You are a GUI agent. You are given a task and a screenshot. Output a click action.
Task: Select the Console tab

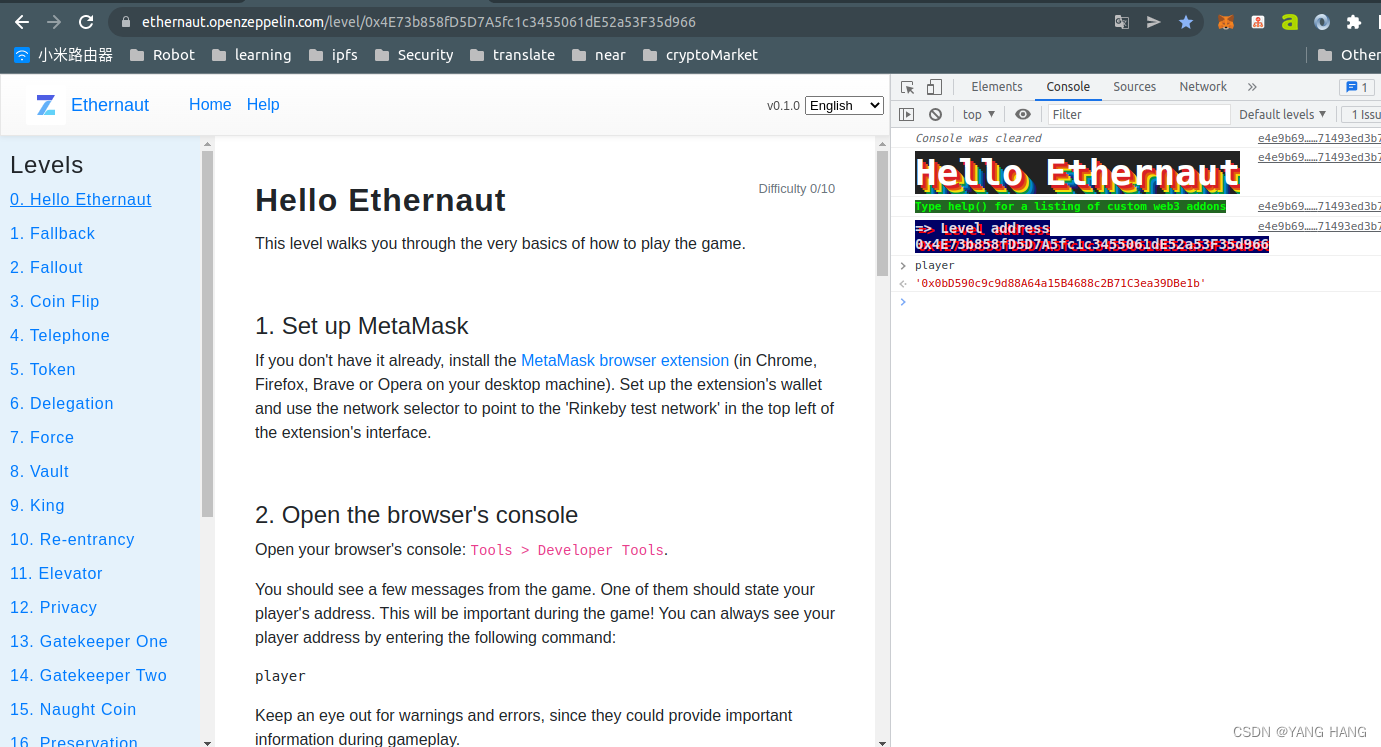click(1068, 87)
